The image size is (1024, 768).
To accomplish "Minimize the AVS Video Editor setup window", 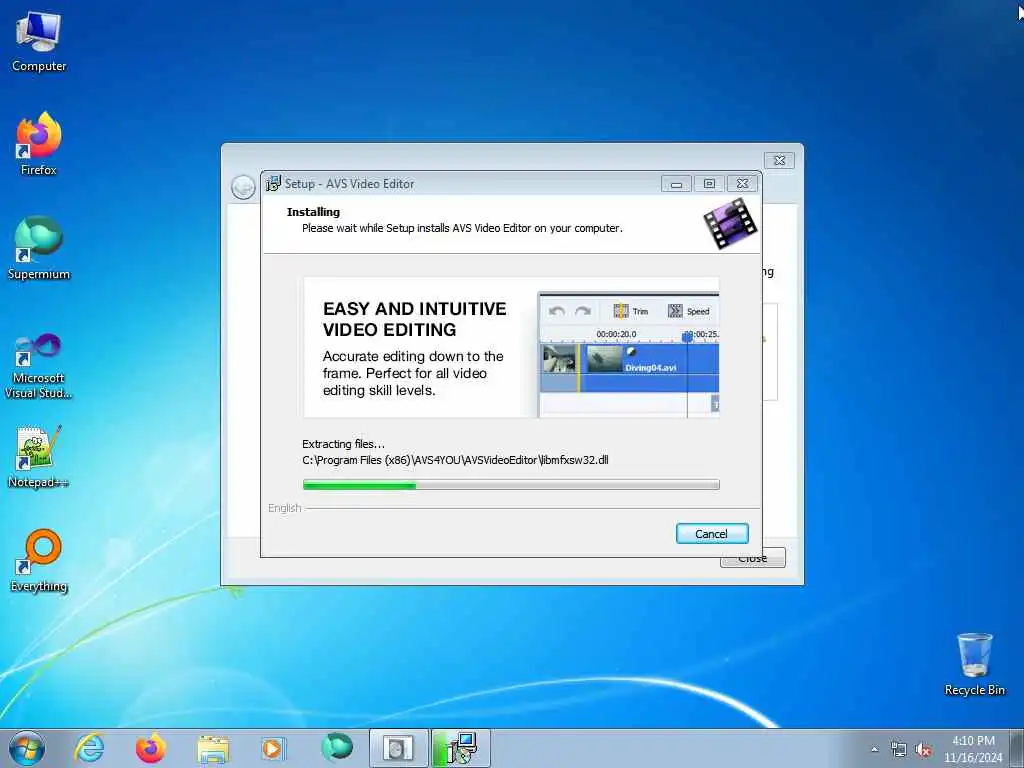I will pyautogui.click(x=677, y=184).
